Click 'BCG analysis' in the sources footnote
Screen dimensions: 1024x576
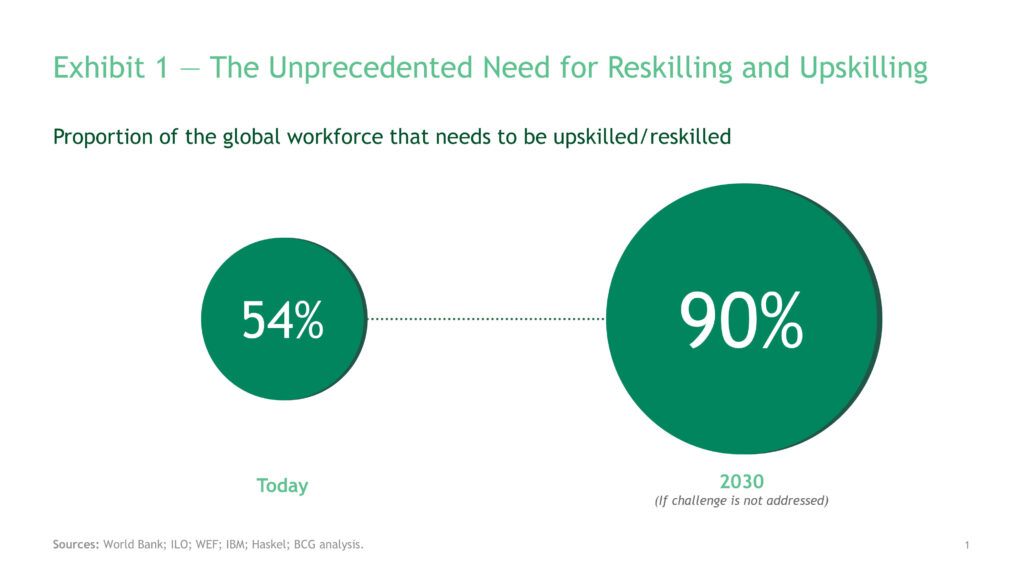[x=326, y=545]
